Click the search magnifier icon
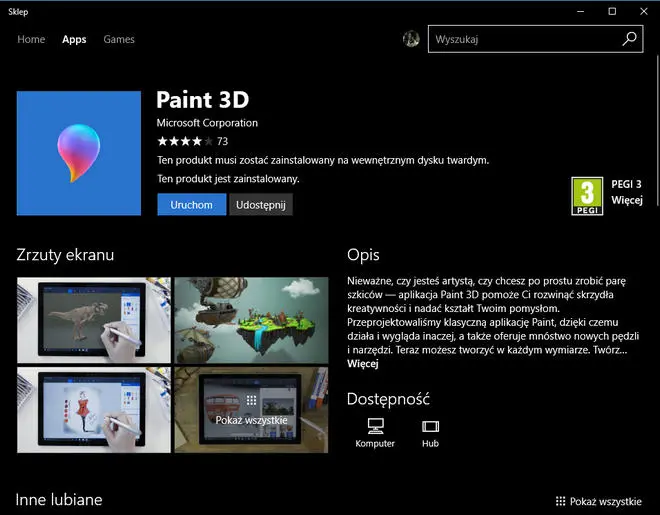Viewport: 660px width, 515px height. [x=629, y=39]
